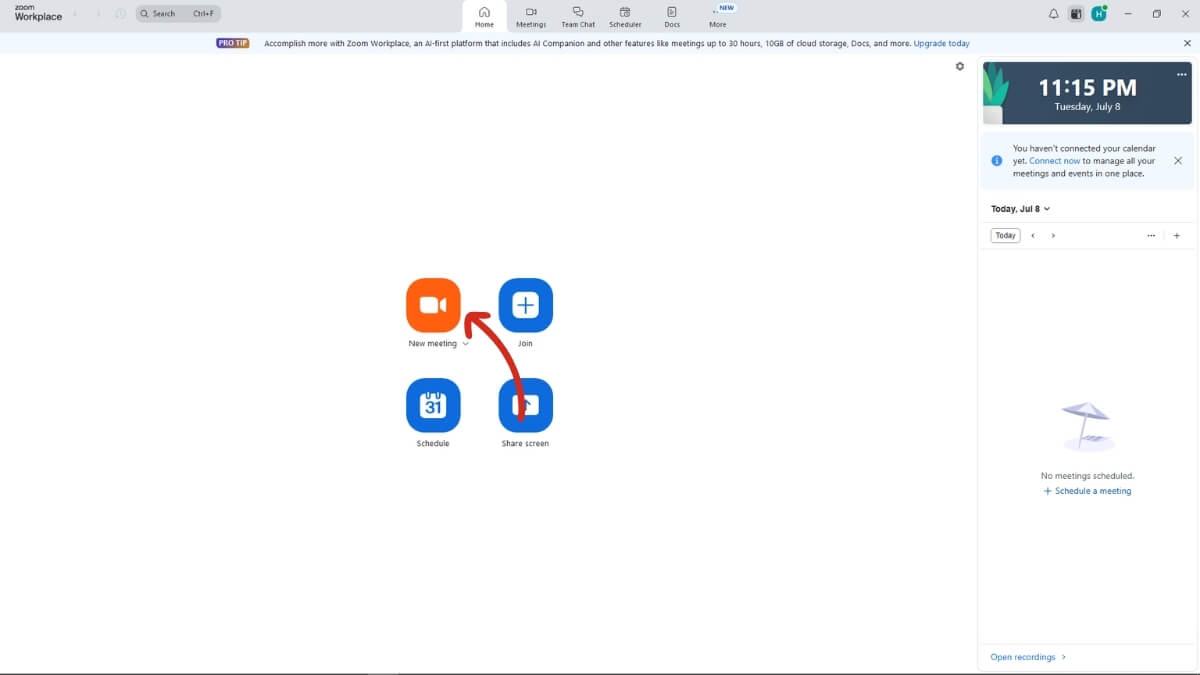Viewport: 1200px width, 675px height.
Task: Click the Share screen icon
Action: (x=525, y=405)
